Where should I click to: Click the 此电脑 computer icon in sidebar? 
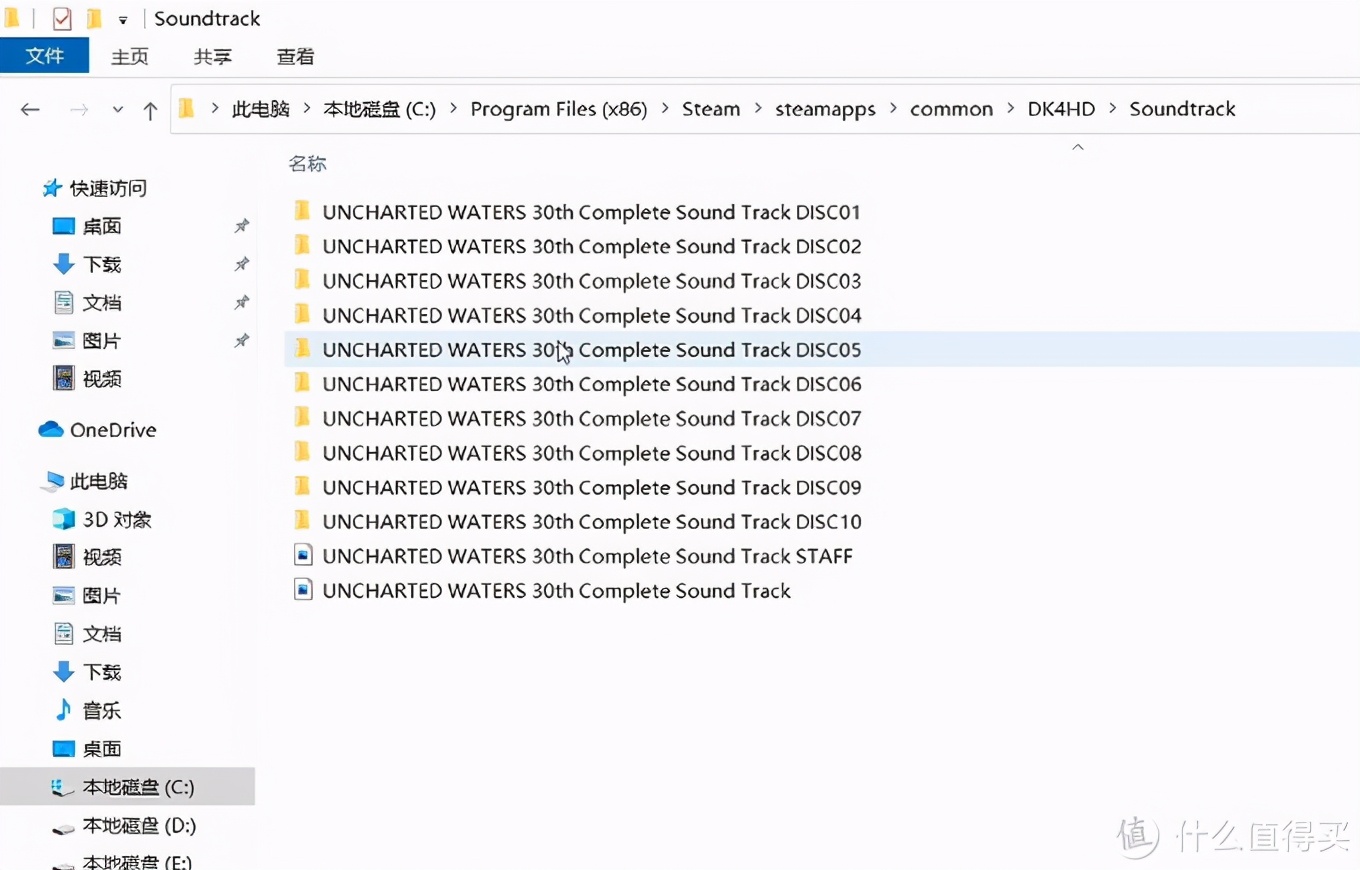click(x=52, y=481)
